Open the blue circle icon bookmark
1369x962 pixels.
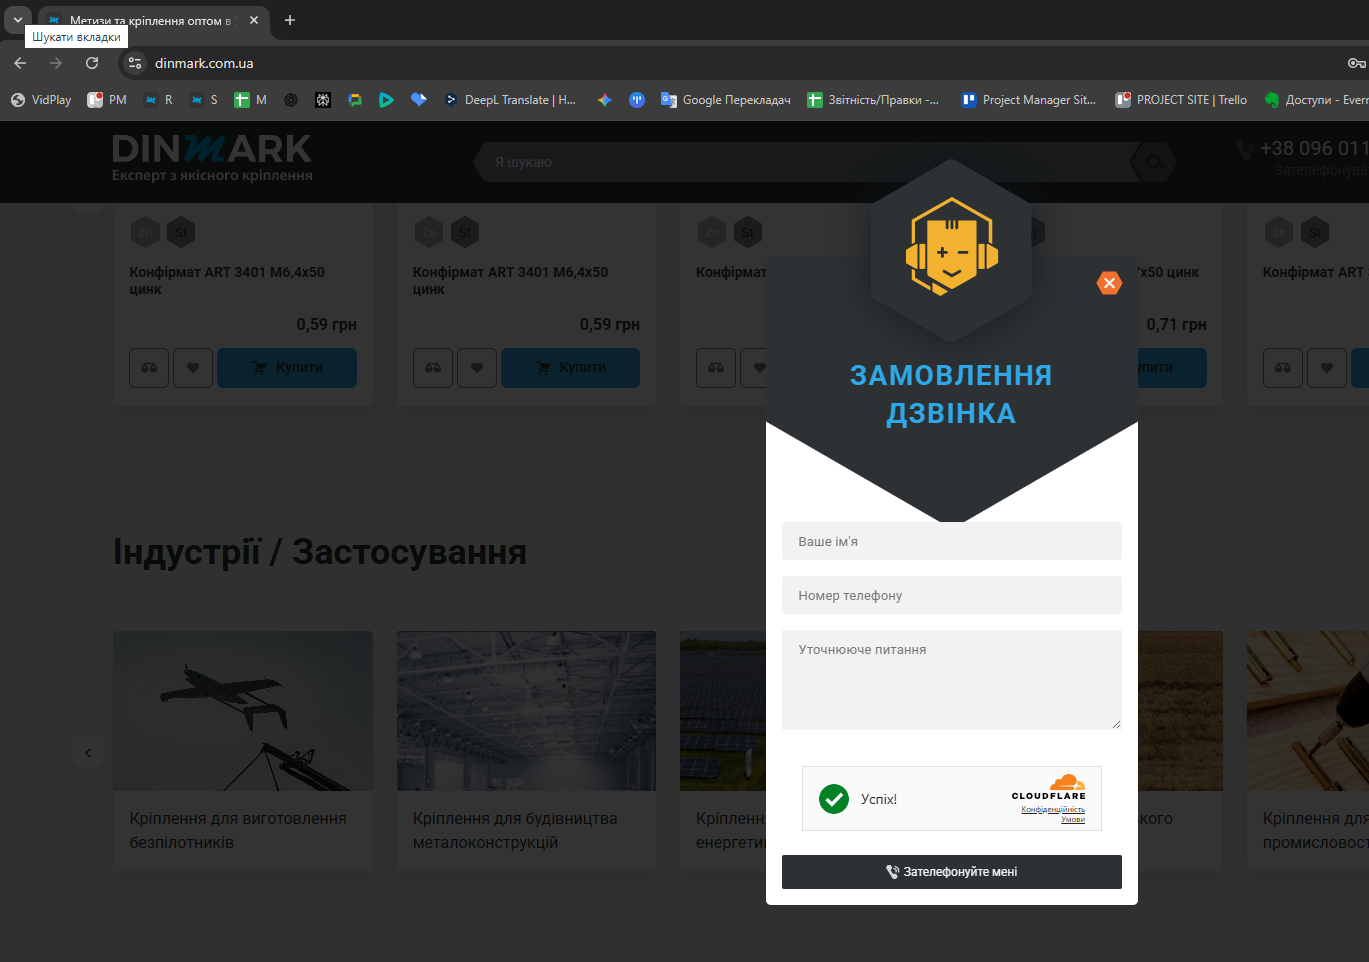click(x=637, y=100)
